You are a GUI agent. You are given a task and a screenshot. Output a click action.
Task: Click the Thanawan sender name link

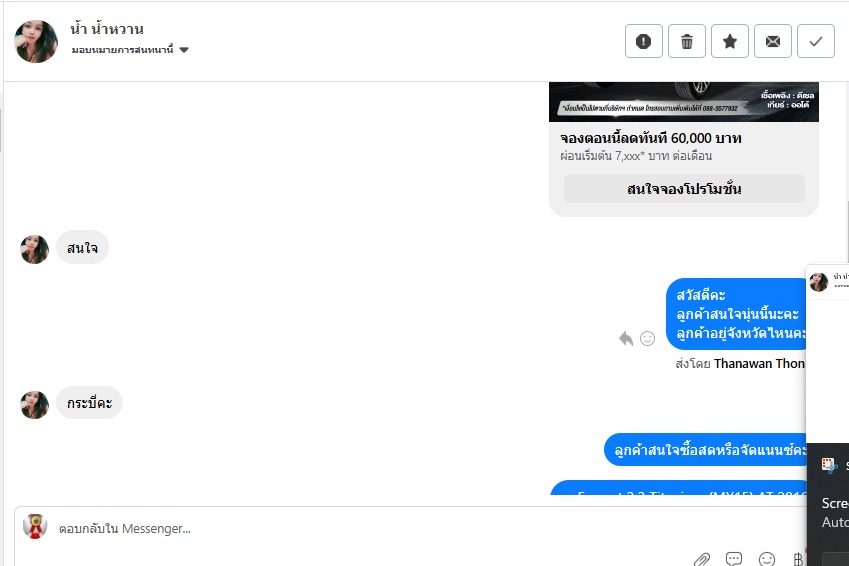759,363
